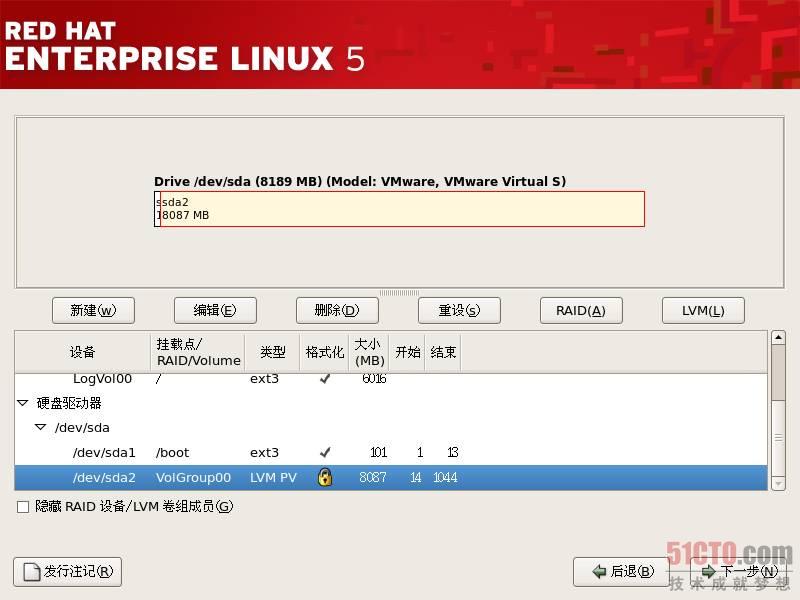Click the lock icon in /dev/sda2 row

pyautogui.click(x=325, y=477)
